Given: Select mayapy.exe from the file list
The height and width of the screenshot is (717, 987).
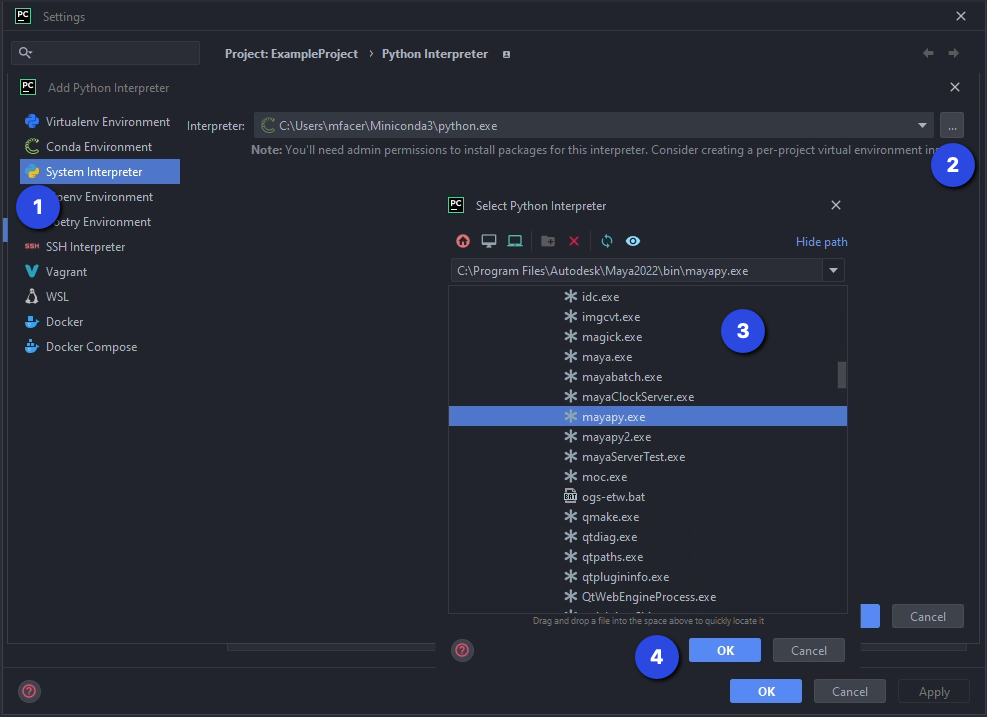Looking at the screenshot, I should (x=647, y=416).
